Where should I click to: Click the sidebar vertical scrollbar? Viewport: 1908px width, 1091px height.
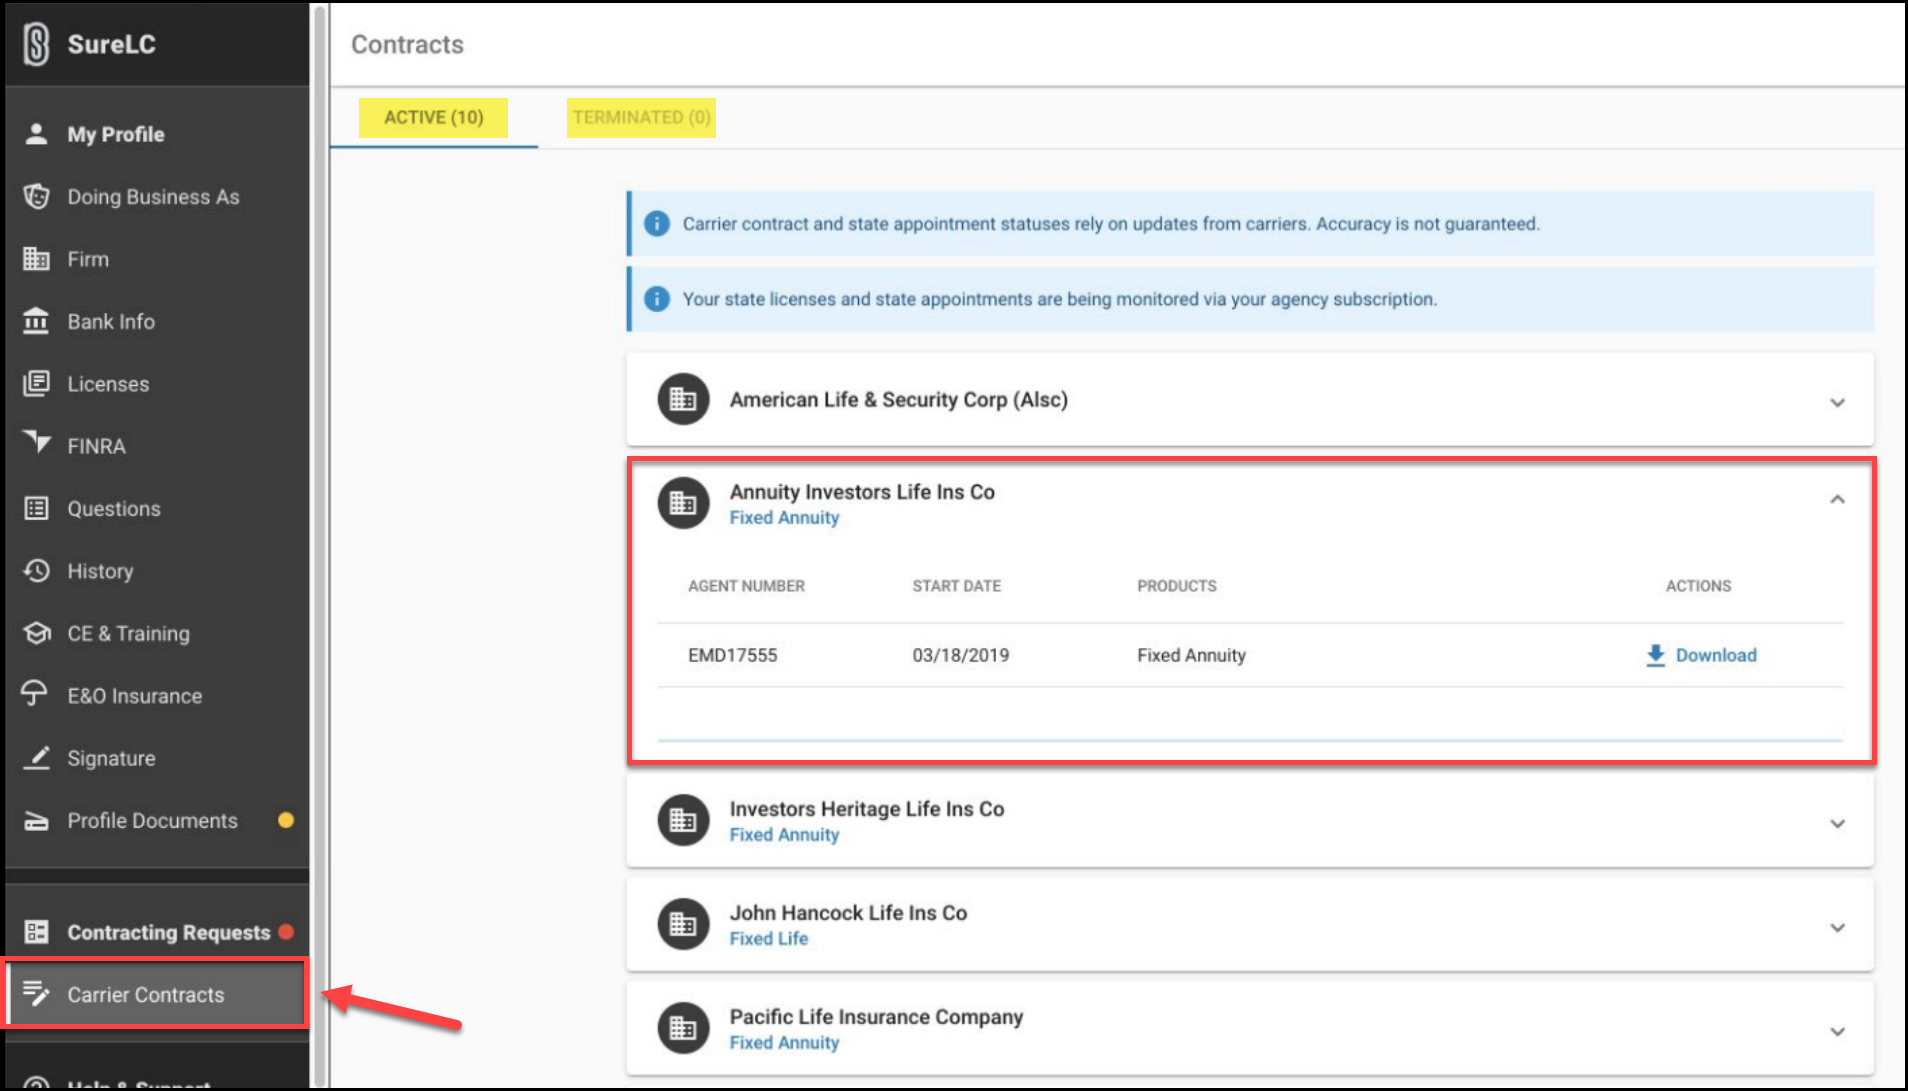point(320,545)
